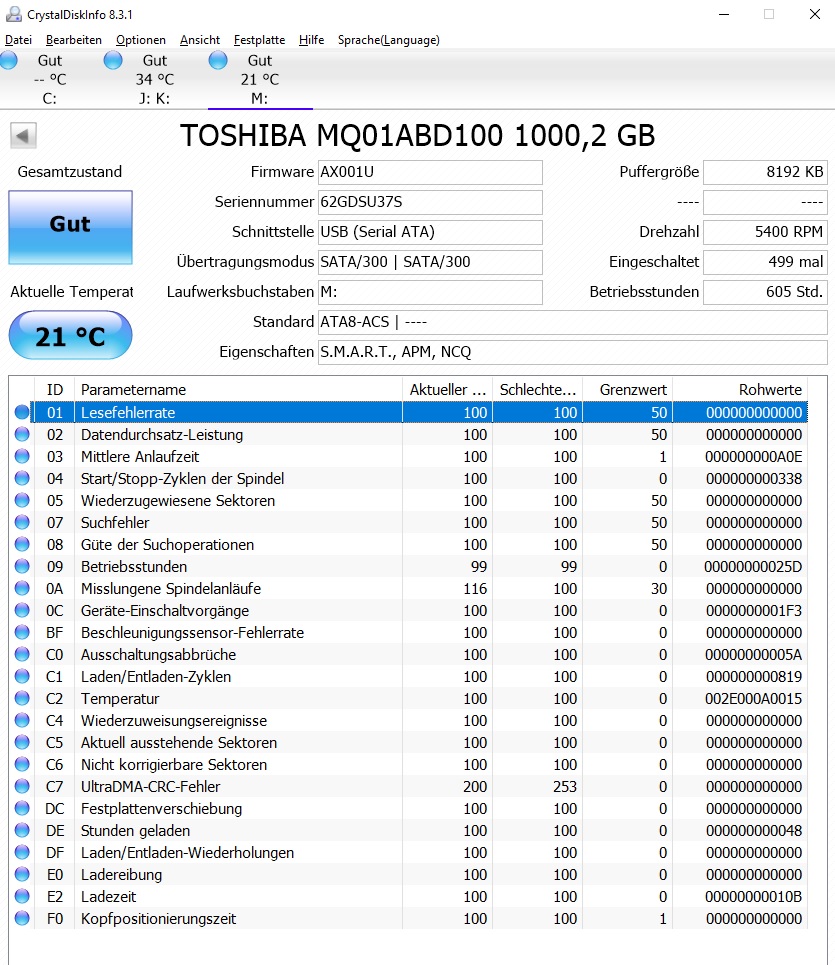Click the blue status orb for drive J: K:

pos(113,60)
